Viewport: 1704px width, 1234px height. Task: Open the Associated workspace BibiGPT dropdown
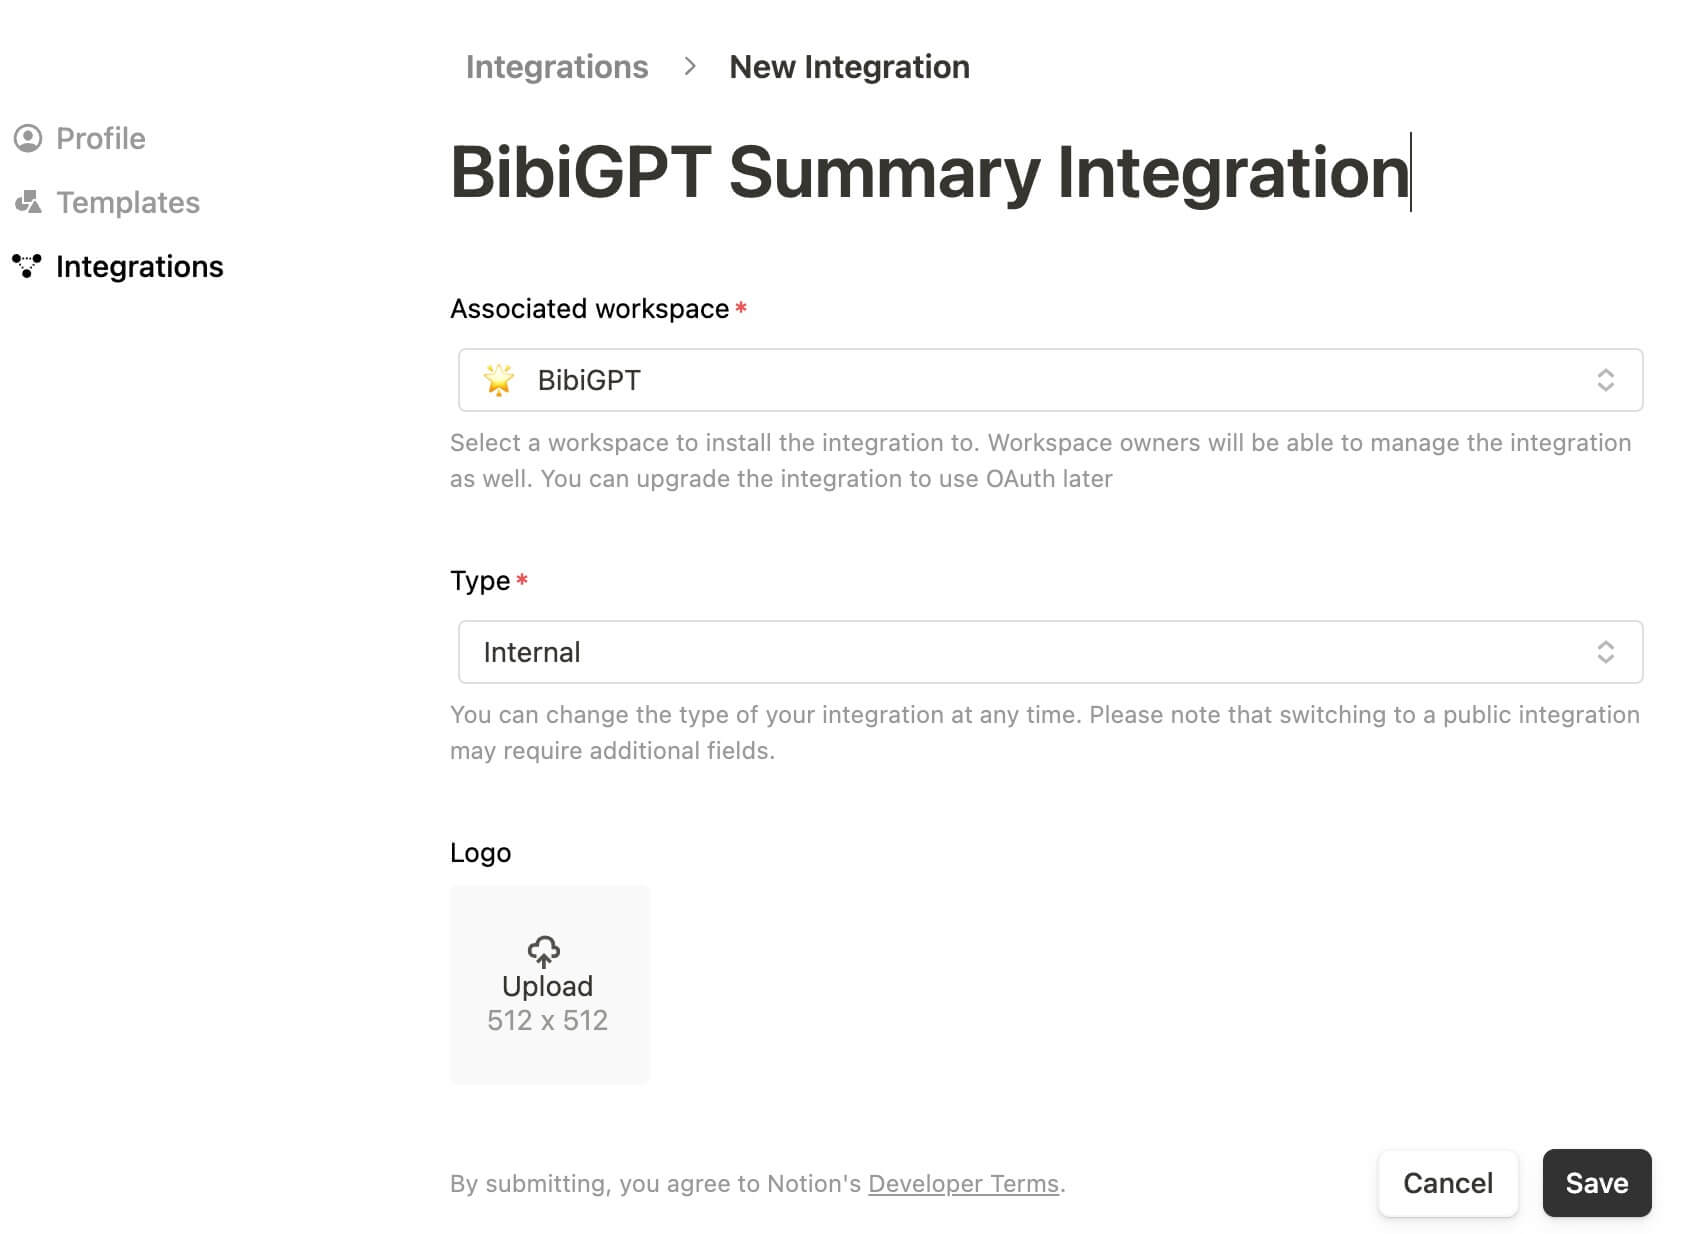pos(1050,380)
